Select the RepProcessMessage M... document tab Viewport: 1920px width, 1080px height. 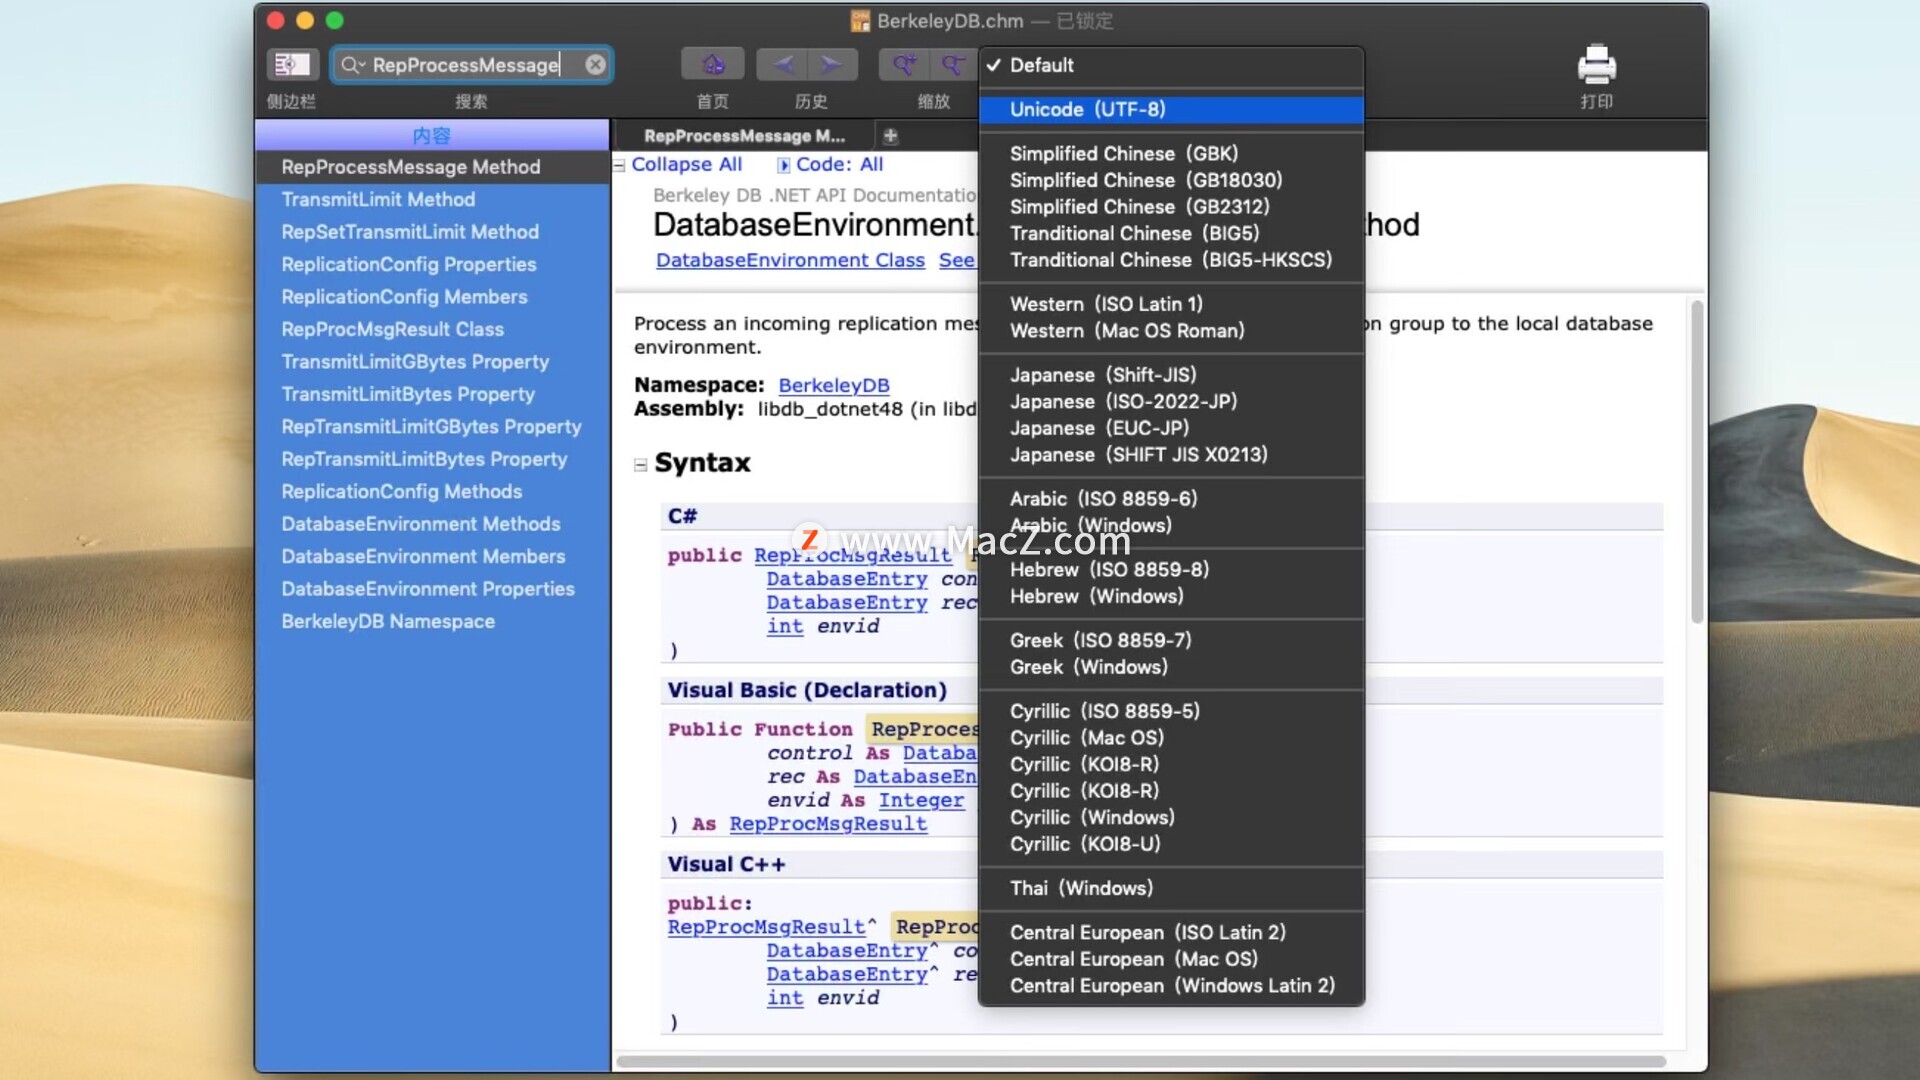pos(744,135)
